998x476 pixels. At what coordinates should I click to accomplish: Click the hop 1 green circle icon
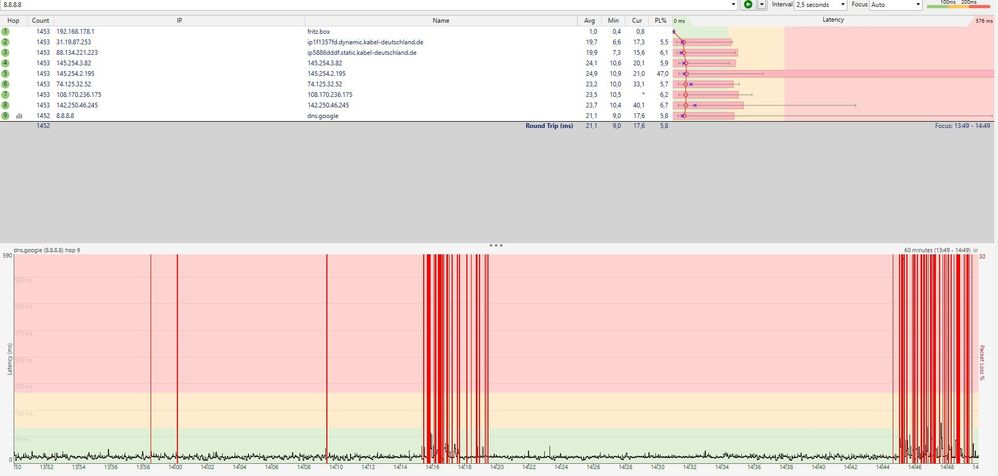6,31
